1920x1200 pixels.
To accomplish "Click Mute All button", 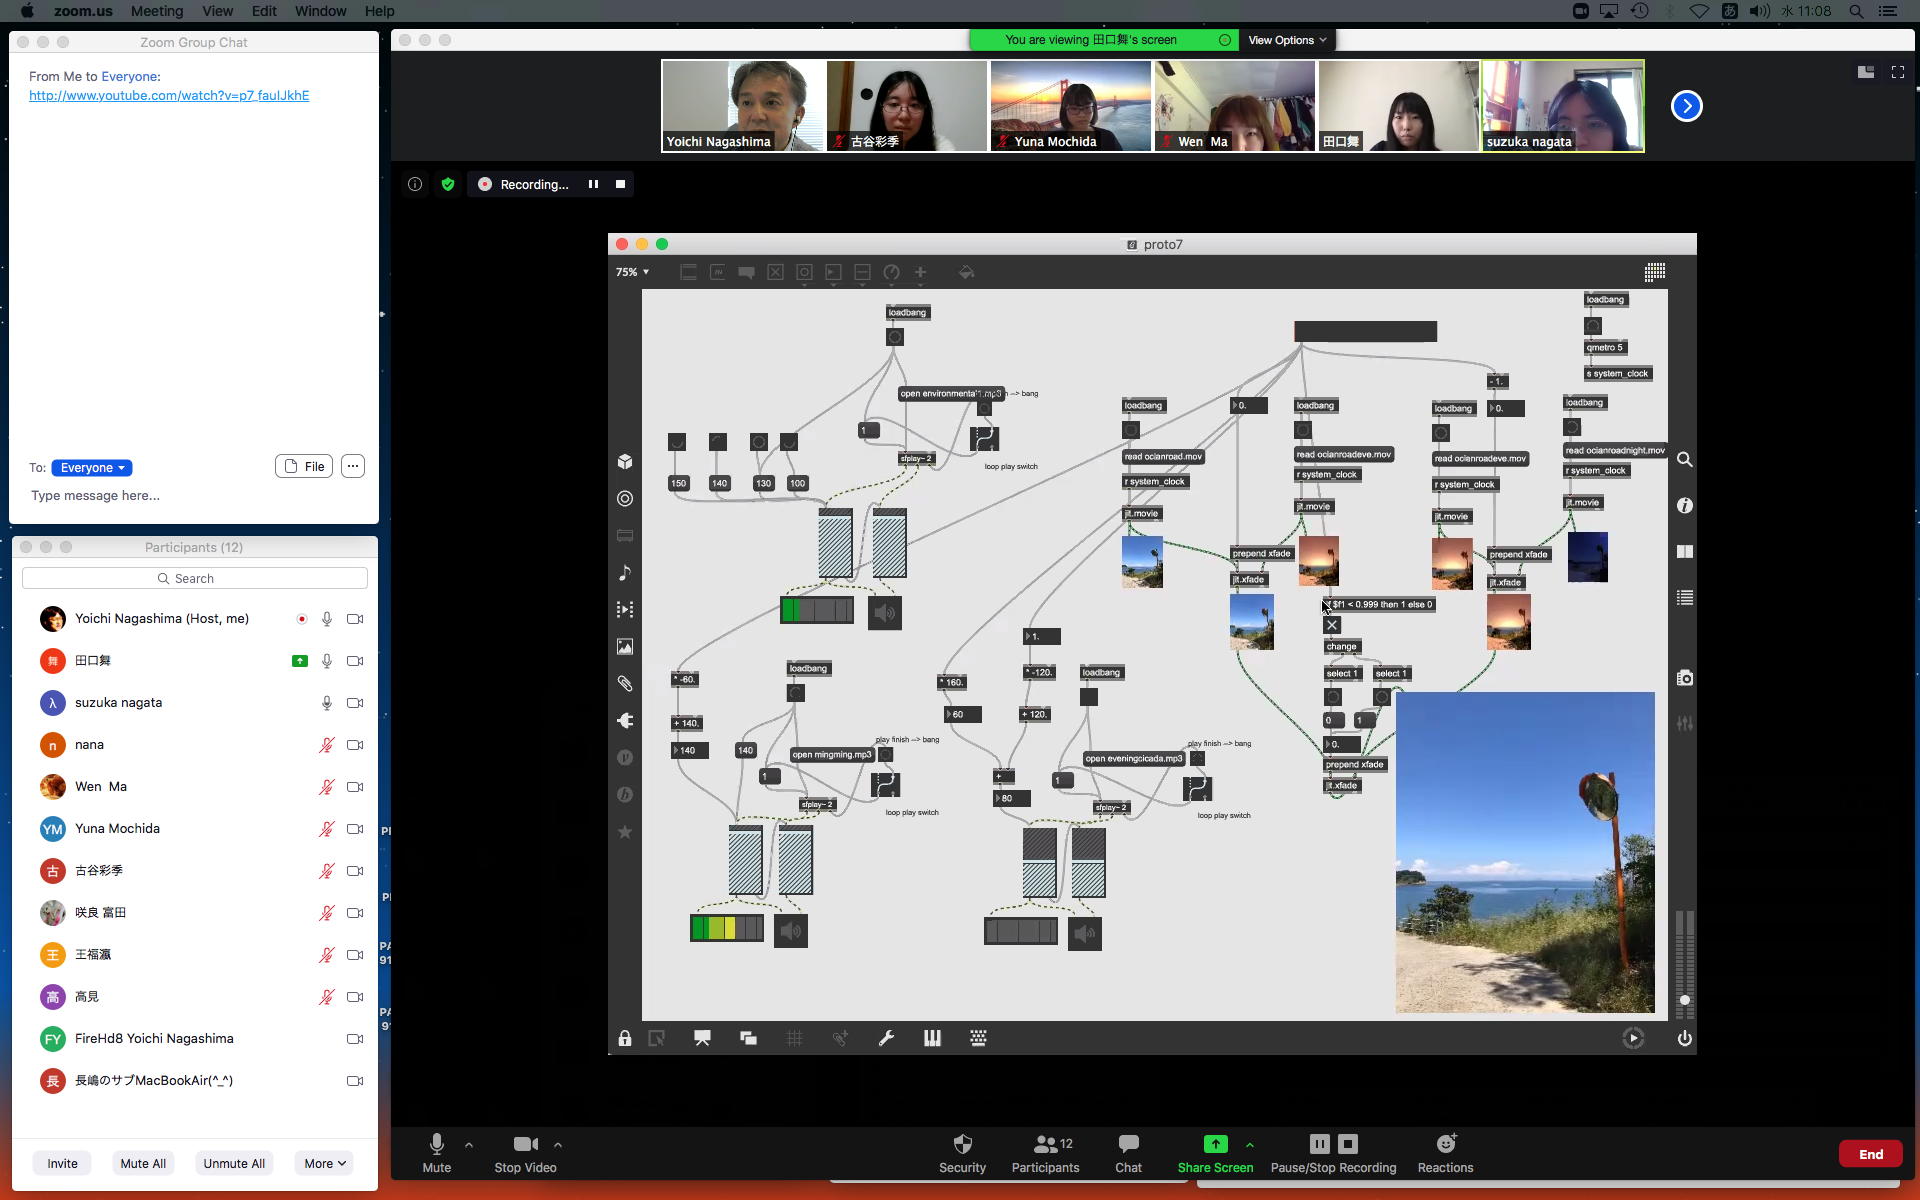I will [143, 1163].
